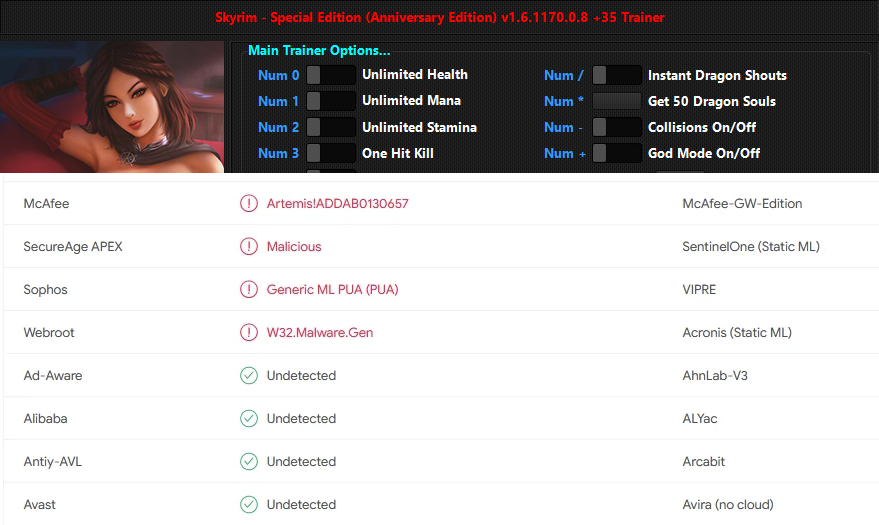Click the Avast Undetected status text
This screenshot has width=879, height=525.
301,504
